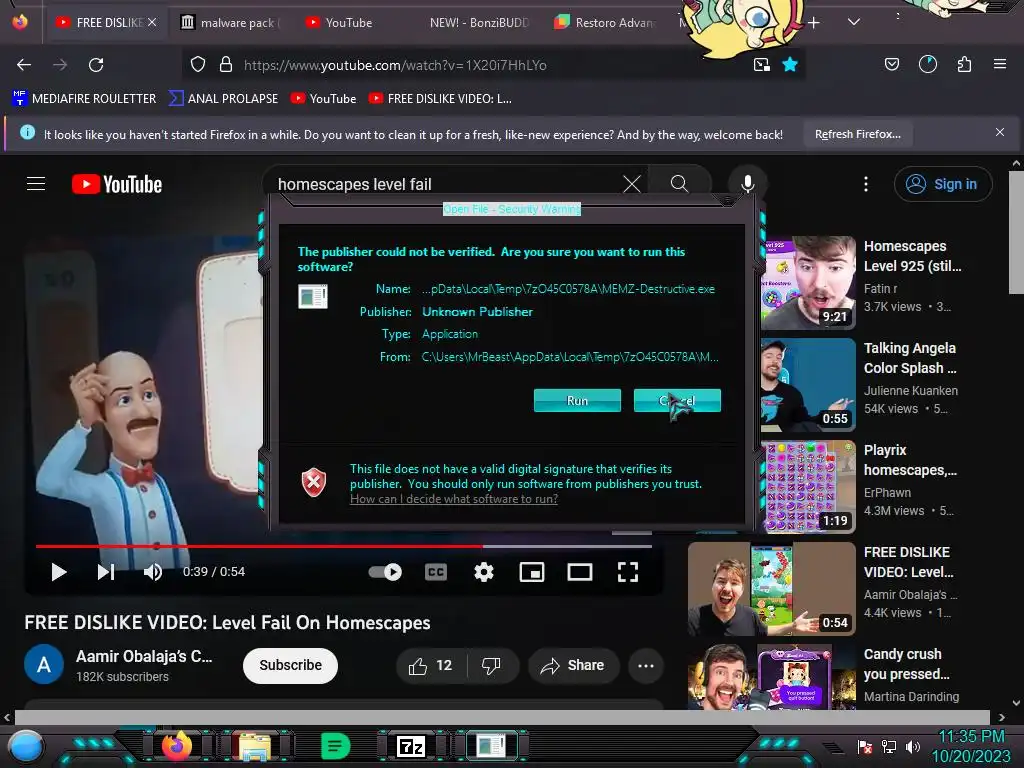Open the File Explorer folder on taskbar
Screen dimensions: 1024x768
[x=255, y=746]
